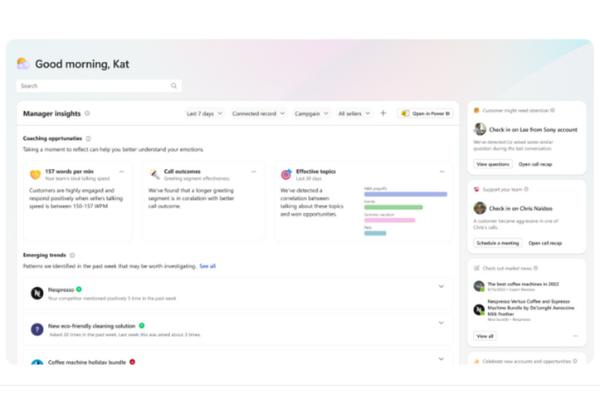The height and width of the screenshot is (420, 600).
Task: Click the search magnifier icon
Action: click(173, 86)
